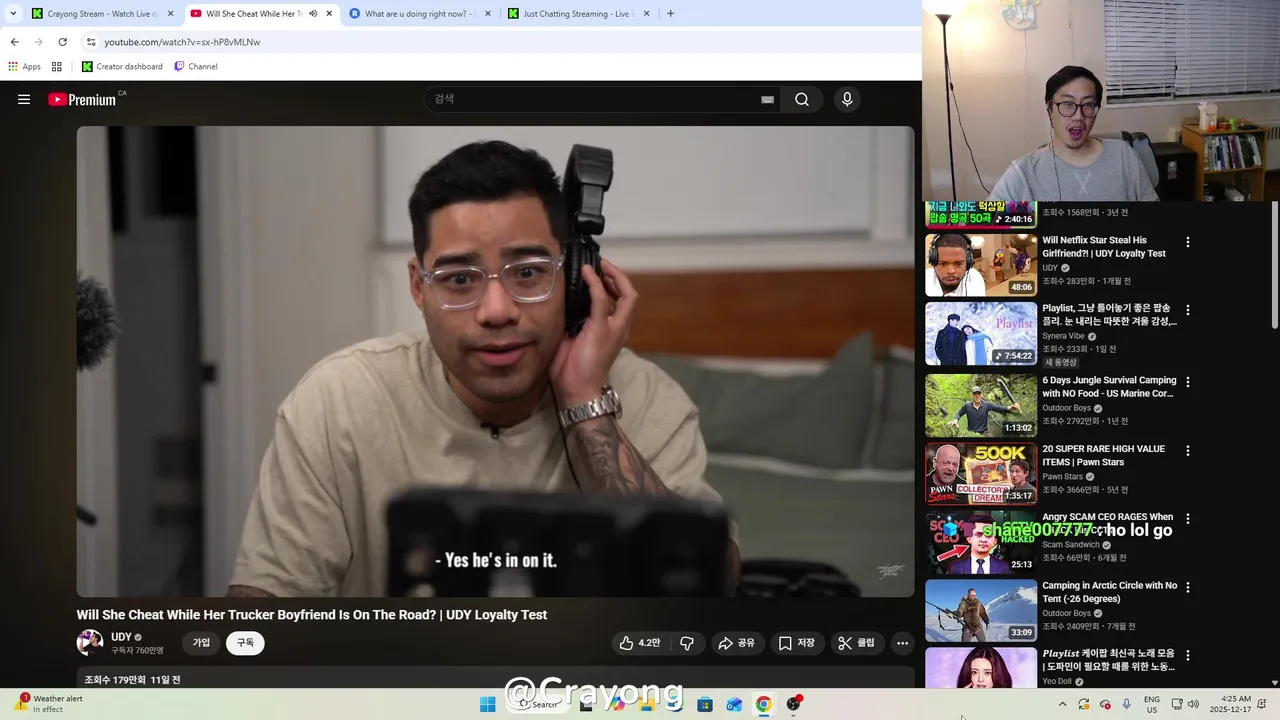Open Pawn Stars channel name

[1063, 477]
